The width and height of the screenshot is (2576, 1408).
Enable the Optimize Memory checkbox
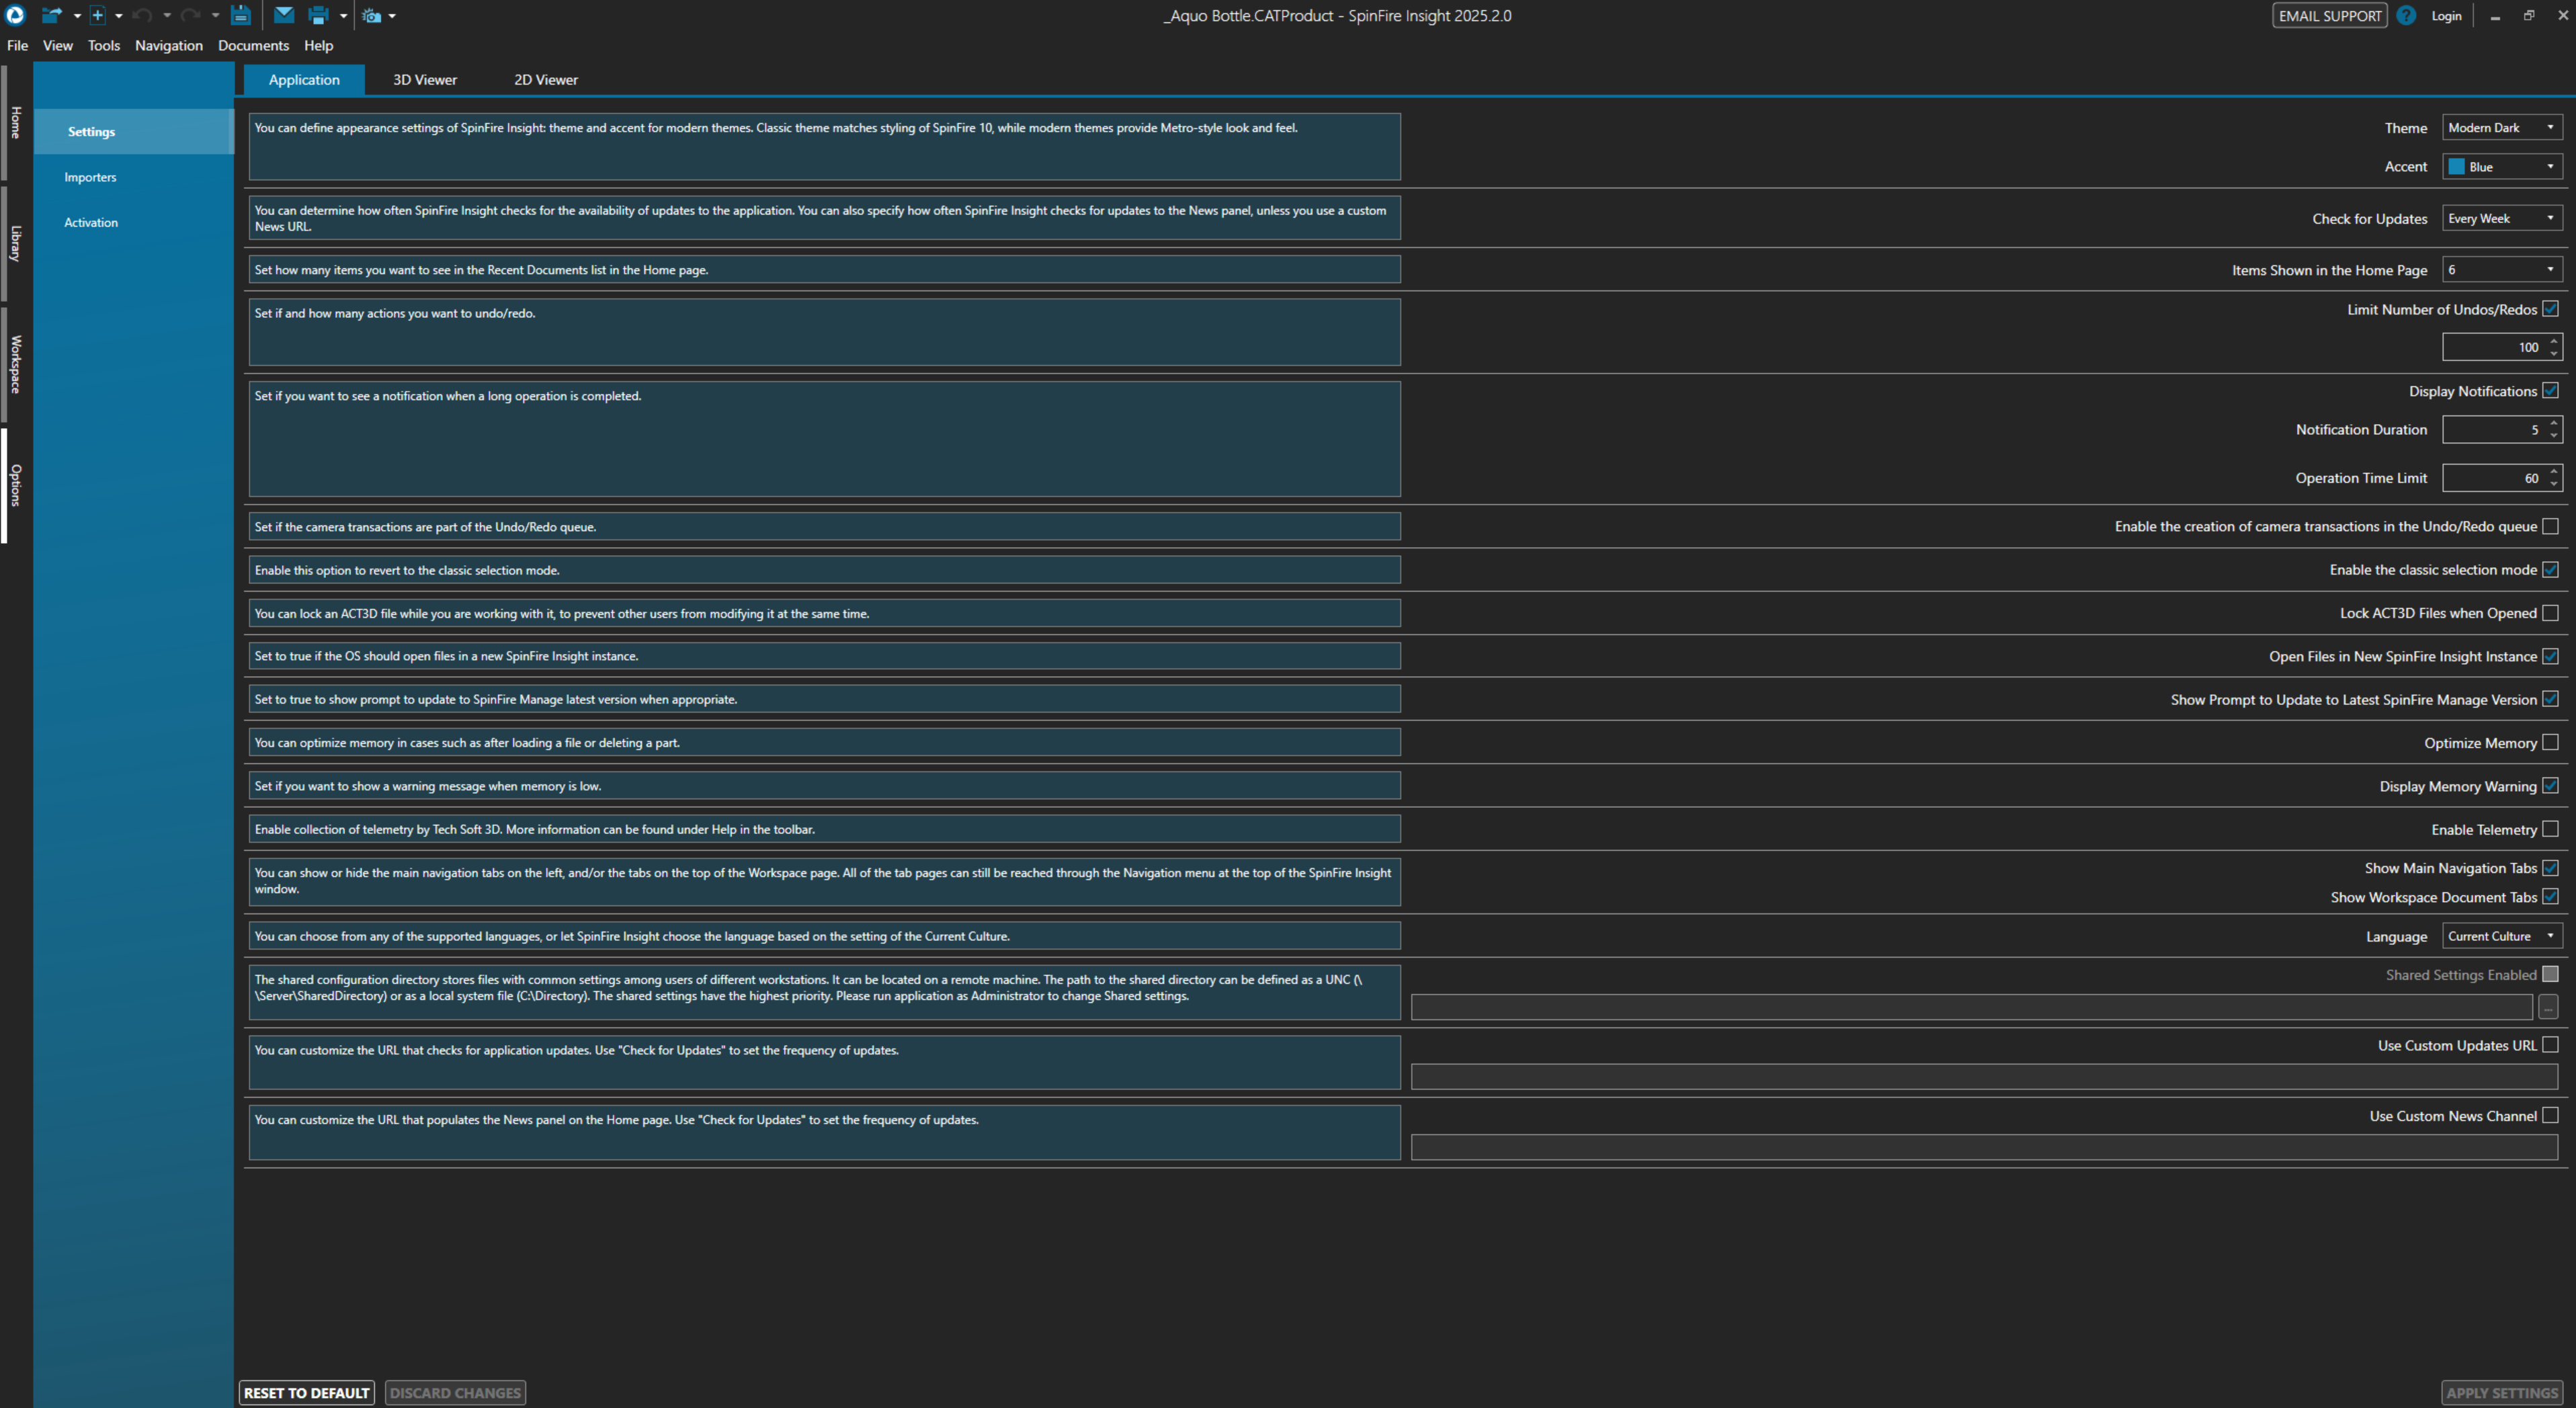[x=2550, y=742]
